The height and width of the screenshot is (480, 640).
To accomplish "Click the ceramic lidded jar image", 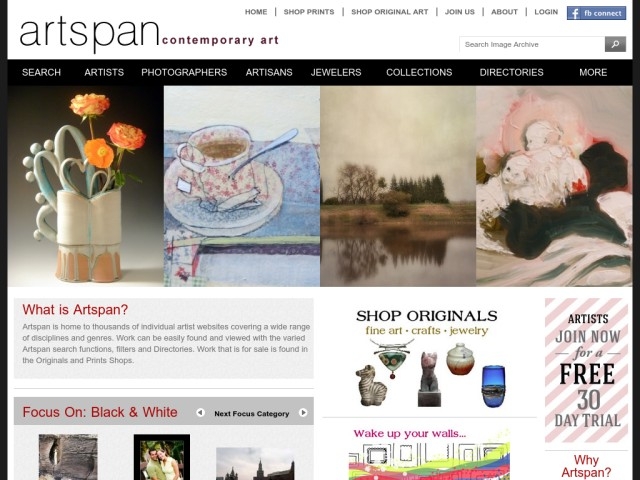I will coord(460,359).
